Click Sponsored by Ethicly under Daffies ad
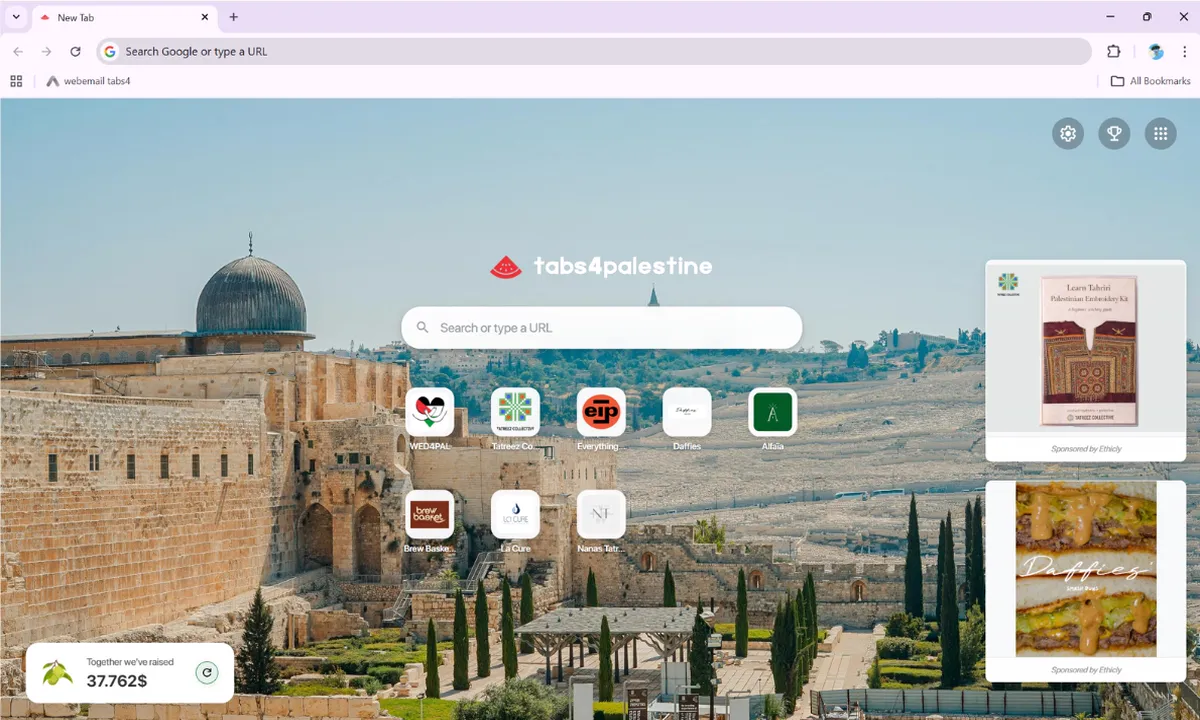The height and width of the screenshot is (720, 1200). pos(1086,670)
